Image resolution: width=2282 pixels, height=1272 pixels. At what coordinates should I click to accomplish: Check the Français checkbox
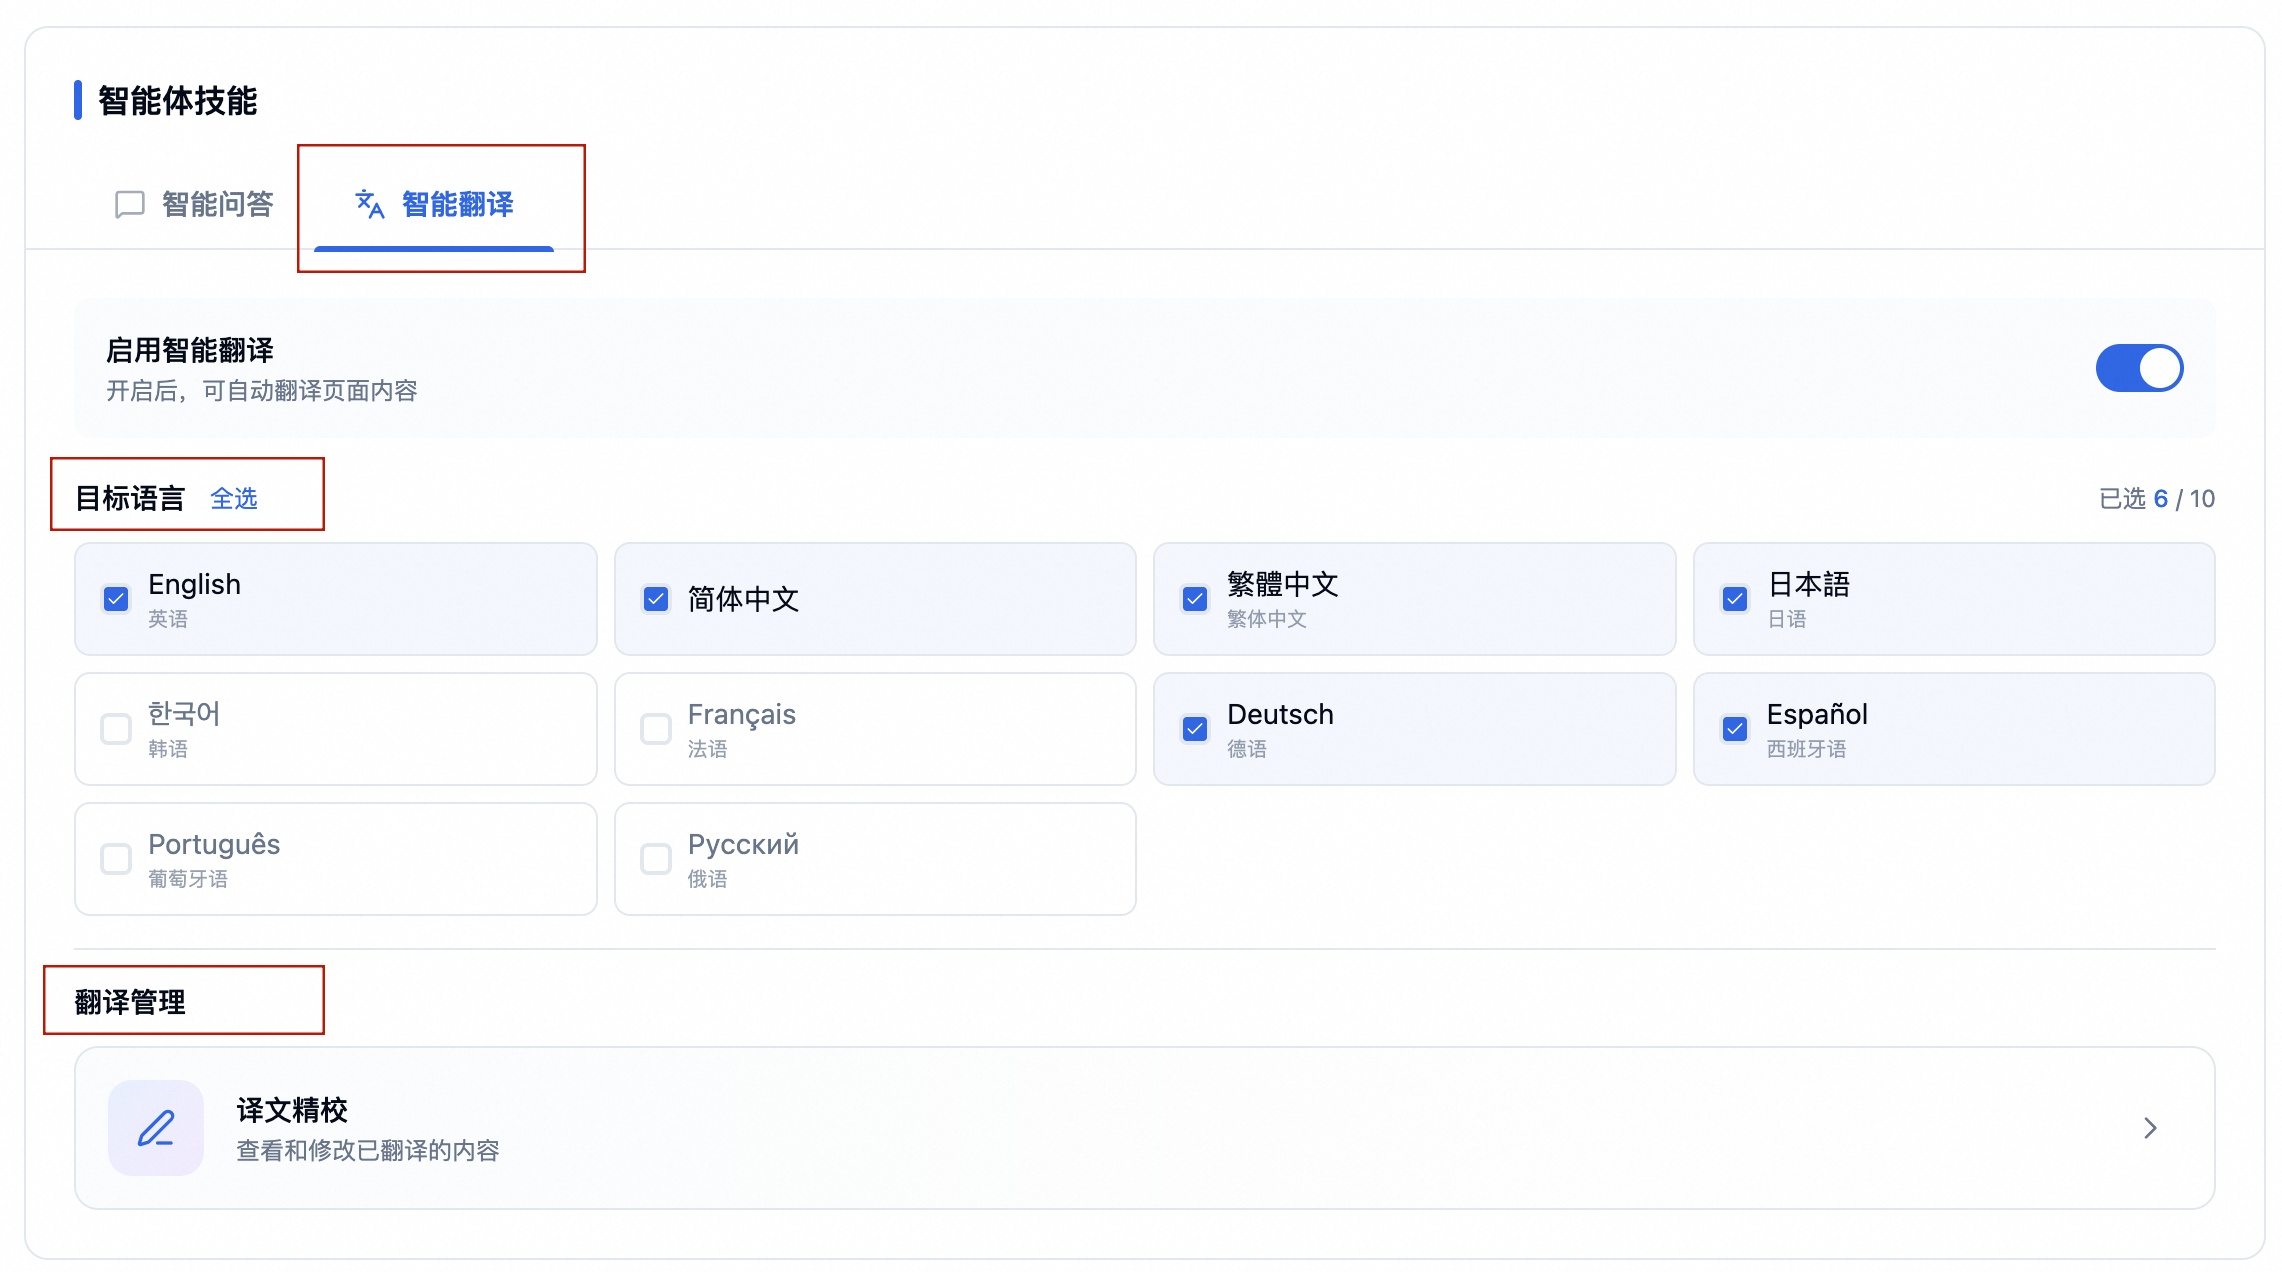[x=656, y=729]
